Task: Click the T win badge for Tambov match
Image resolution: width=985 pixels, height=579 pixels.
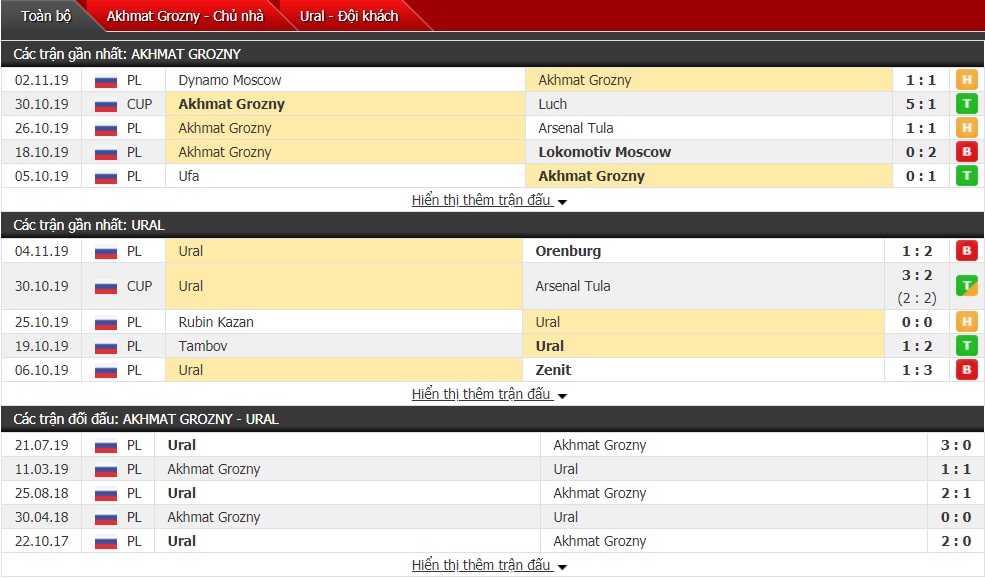Action: [x=966, y=346]
